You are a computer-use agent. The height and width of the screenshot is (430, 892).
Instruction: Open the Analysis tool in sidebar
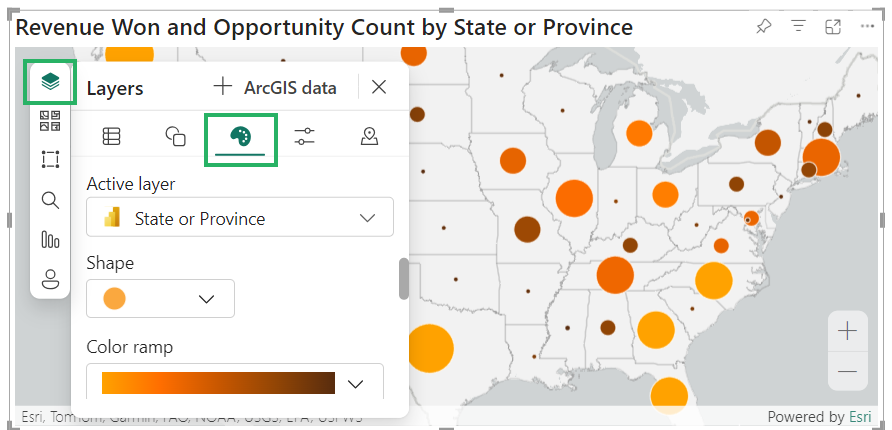(x=50, y=239)
